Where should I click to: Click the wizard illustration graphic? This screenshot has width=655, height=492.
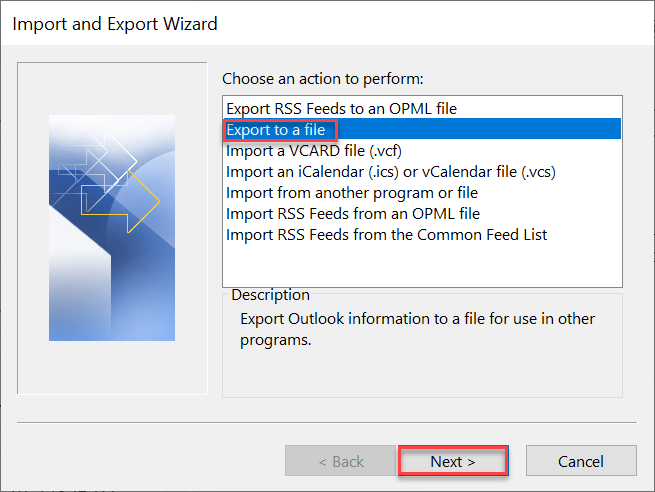[111, 228]
